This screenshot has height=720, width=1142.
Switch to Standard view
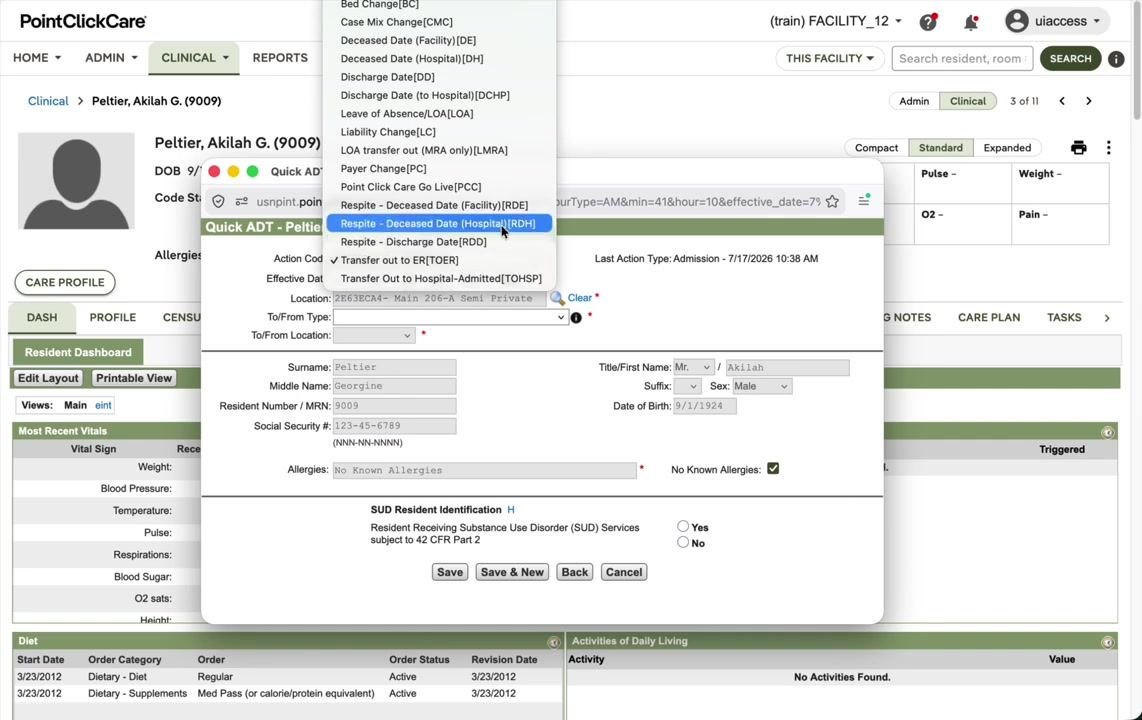940,148
